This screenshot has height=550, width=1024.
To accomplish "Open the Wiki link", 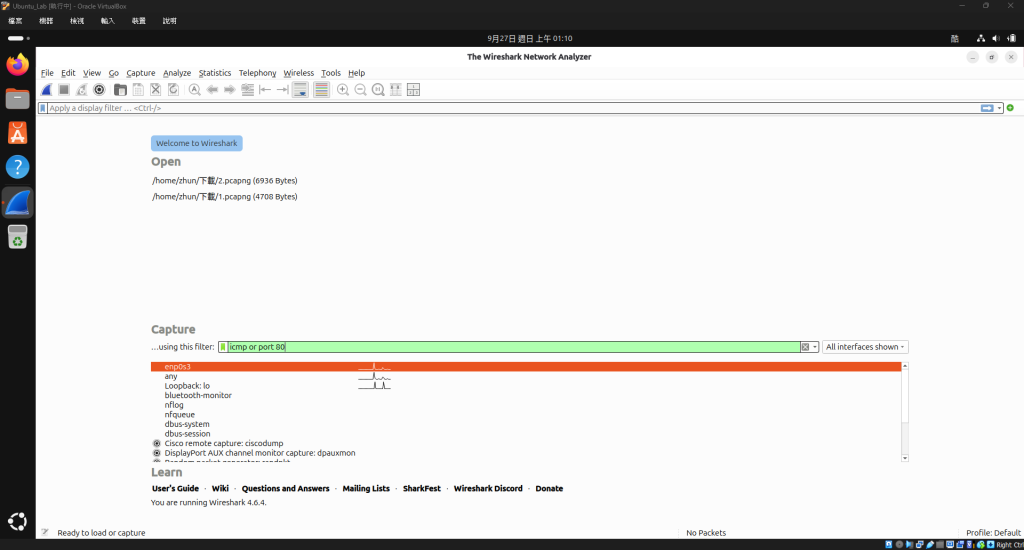I will pos(220,489).
